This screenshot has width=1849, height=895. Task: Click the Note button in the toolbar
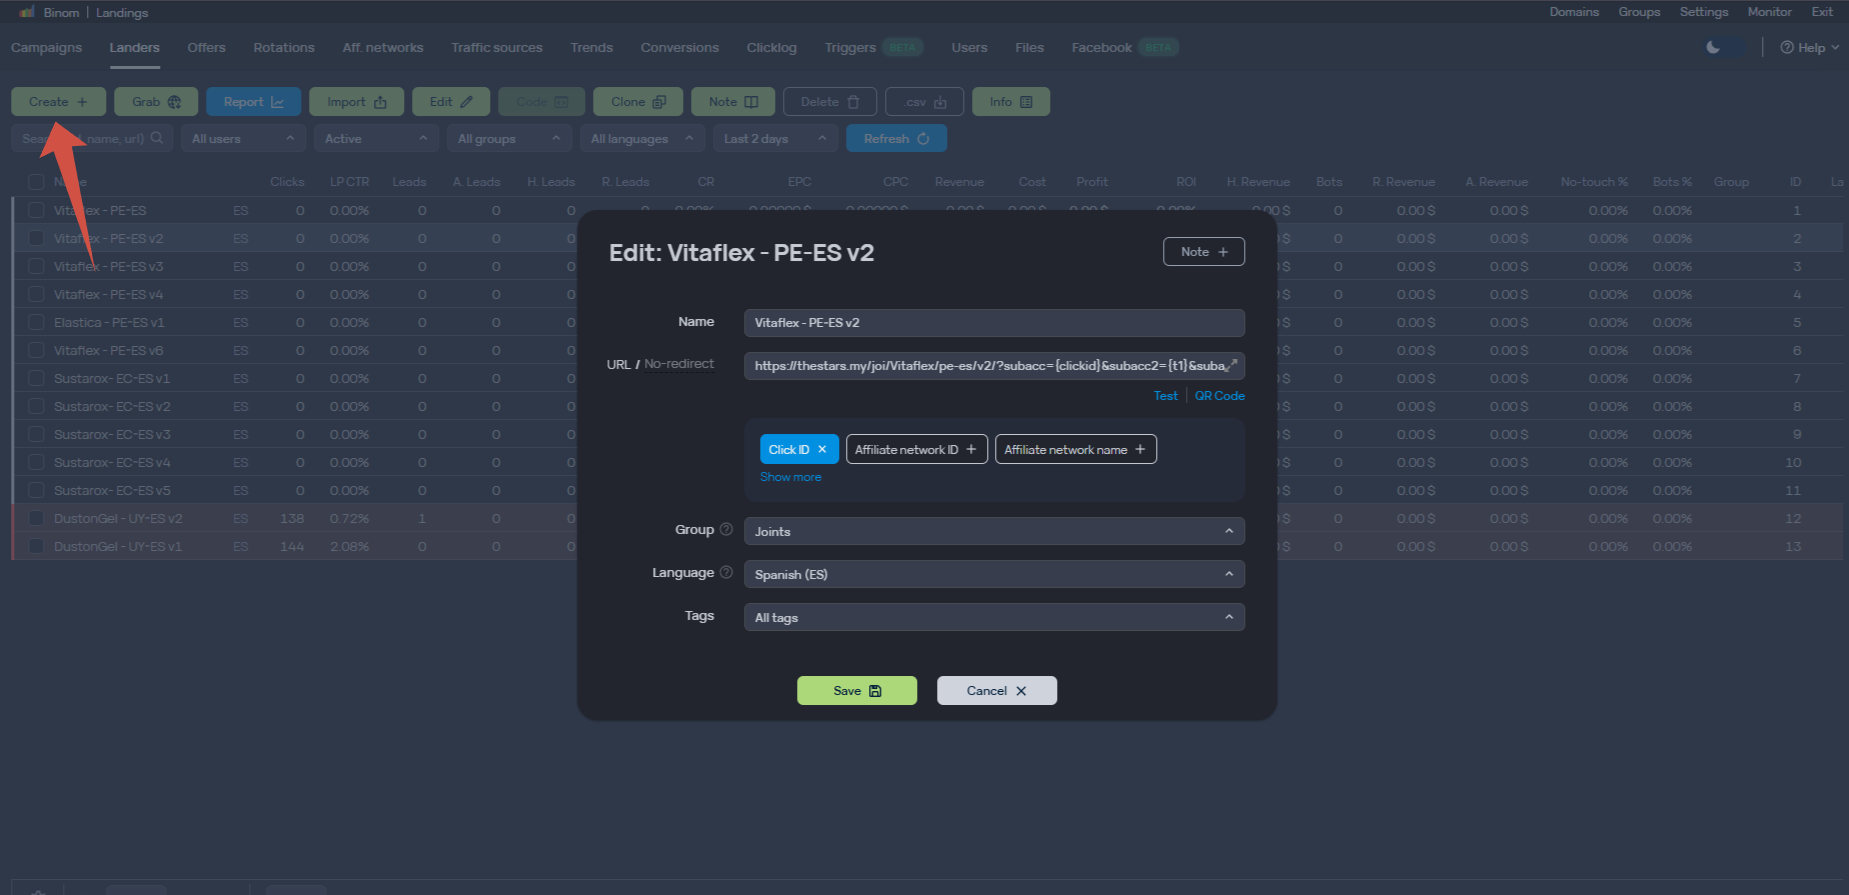pyautogui.click(x=733, y=102)
